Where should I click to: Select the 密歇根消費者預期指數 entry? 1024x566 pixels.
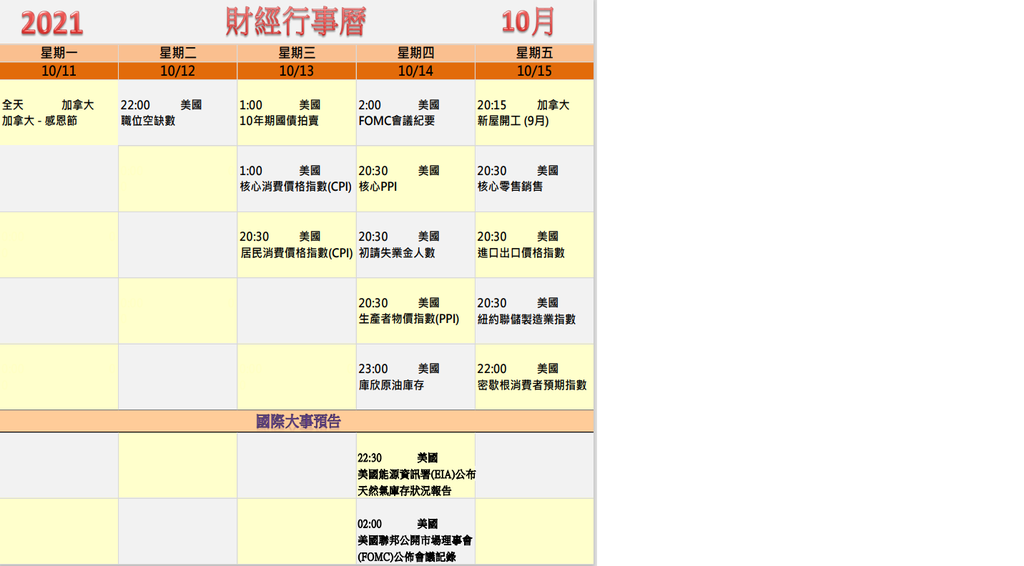[532, 385]
